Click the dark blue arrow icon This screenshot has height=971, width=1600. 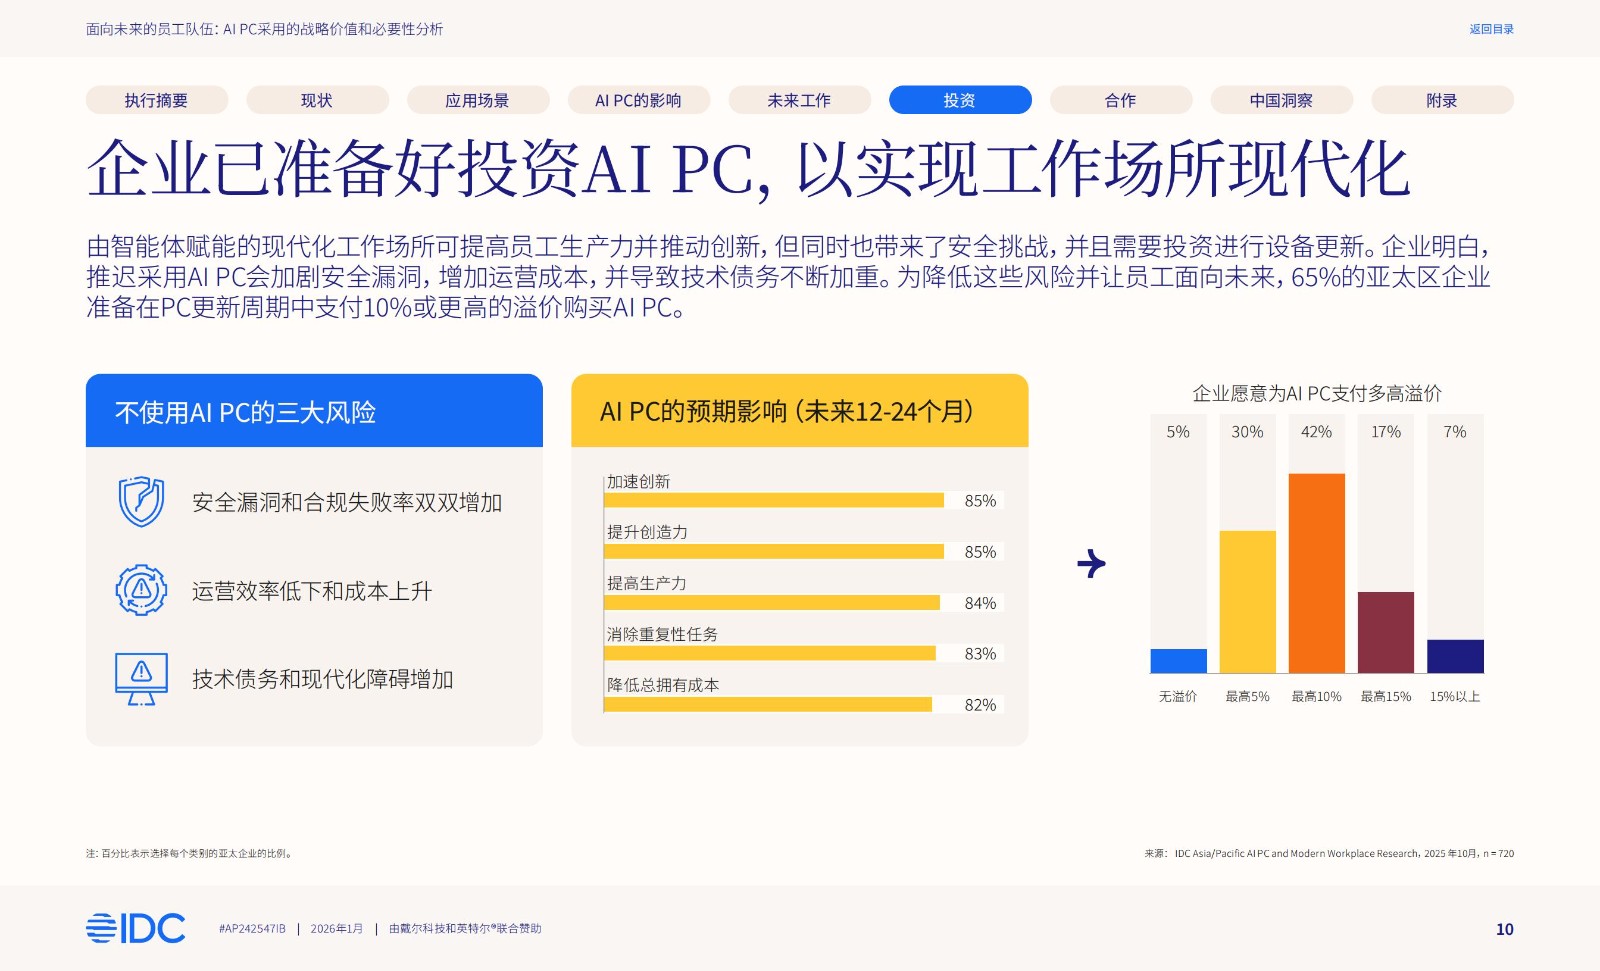tap(1091, 564)
